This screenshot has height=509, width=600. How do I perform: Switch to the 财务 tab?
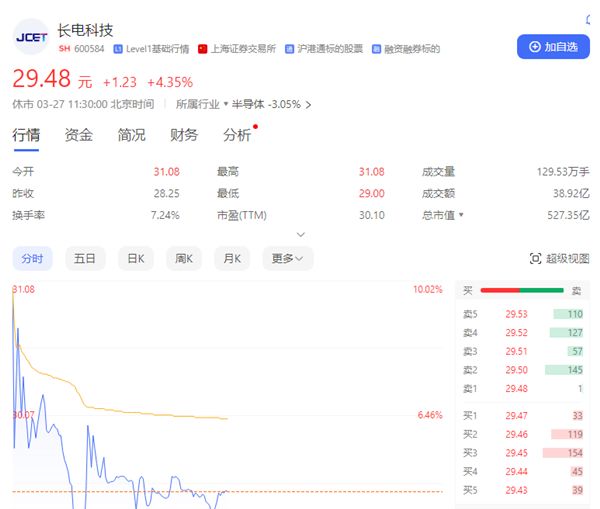pos(184,135)
